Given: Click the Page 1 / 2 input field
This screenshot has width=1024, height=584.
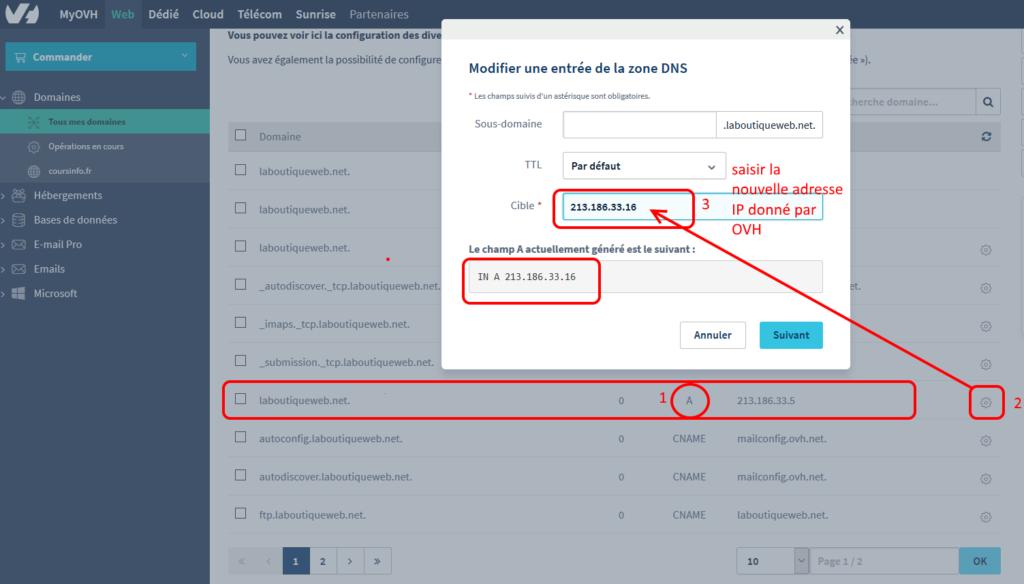Looking at the screenshot, I should coord(884,561).
